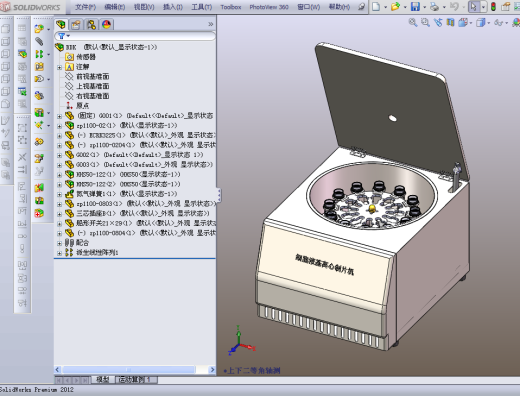Image resolution: width=520 pixels, height=396 pixels.
Task: Switch to the PropertyManager tab icon
Action: [76, 24]
